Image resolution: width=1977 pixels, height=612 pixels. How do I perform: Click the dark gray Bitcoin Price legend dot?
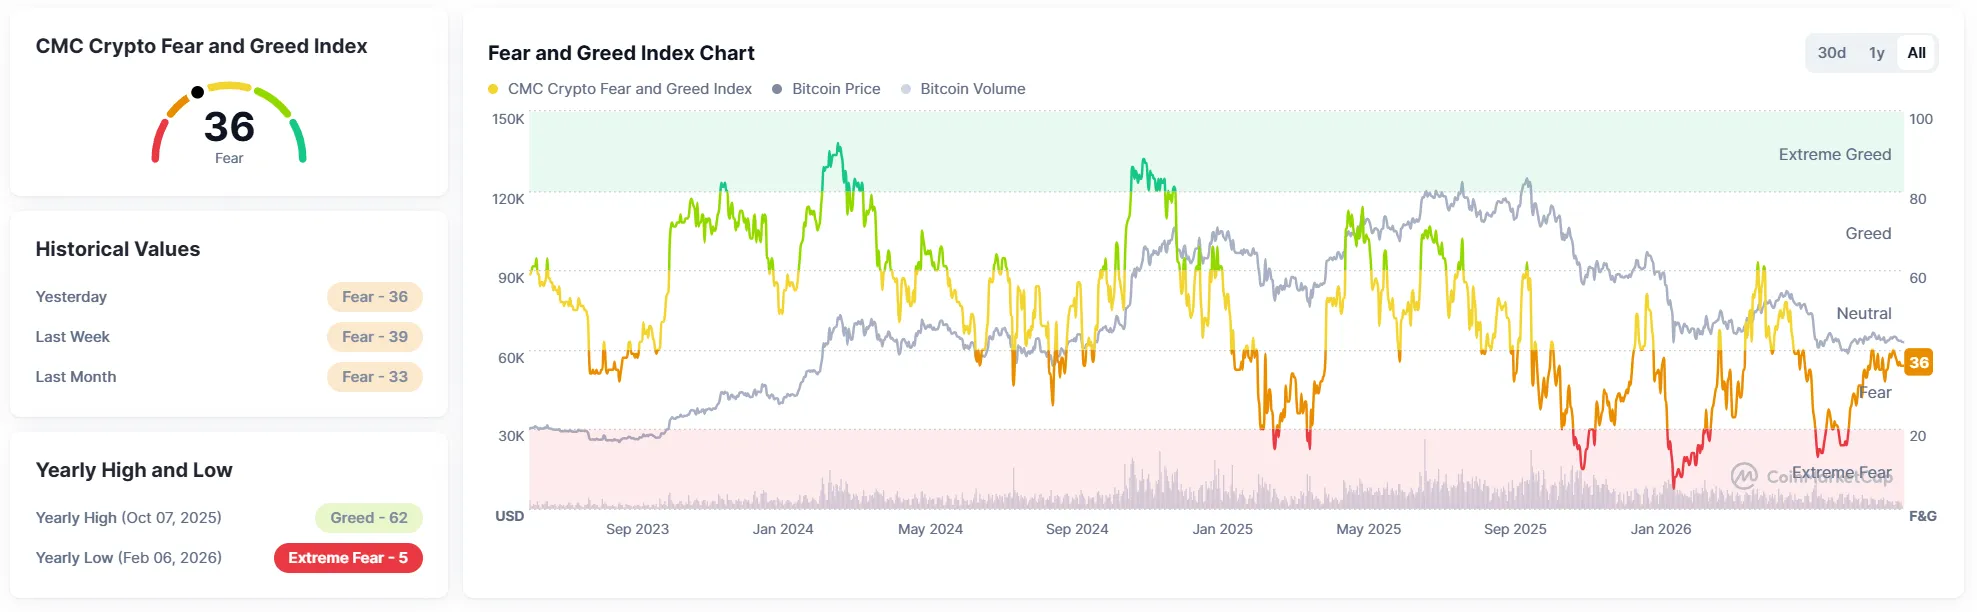(777, 89)
